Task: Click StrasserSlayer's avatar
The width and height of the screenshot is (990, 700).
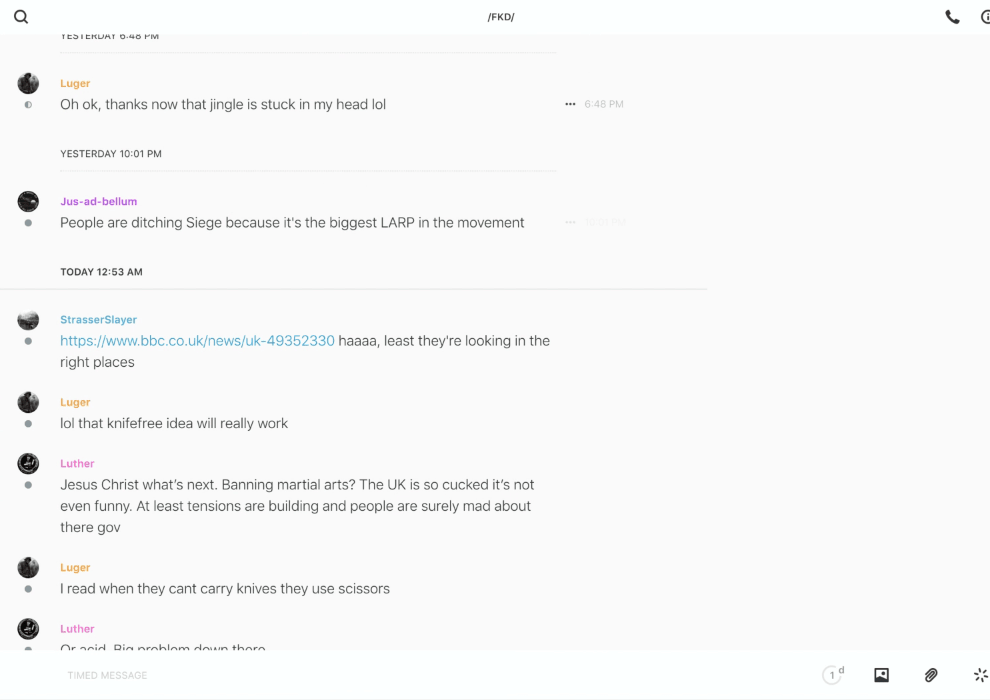Action: click(x=28, y=320)
